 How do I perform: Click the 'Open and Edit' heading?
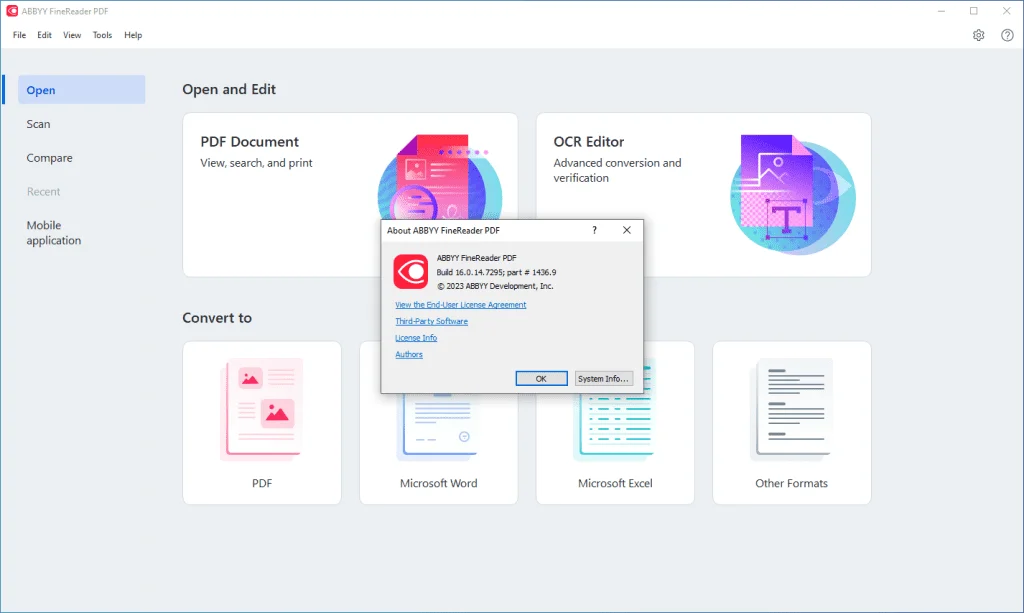(x=229, y=89)
